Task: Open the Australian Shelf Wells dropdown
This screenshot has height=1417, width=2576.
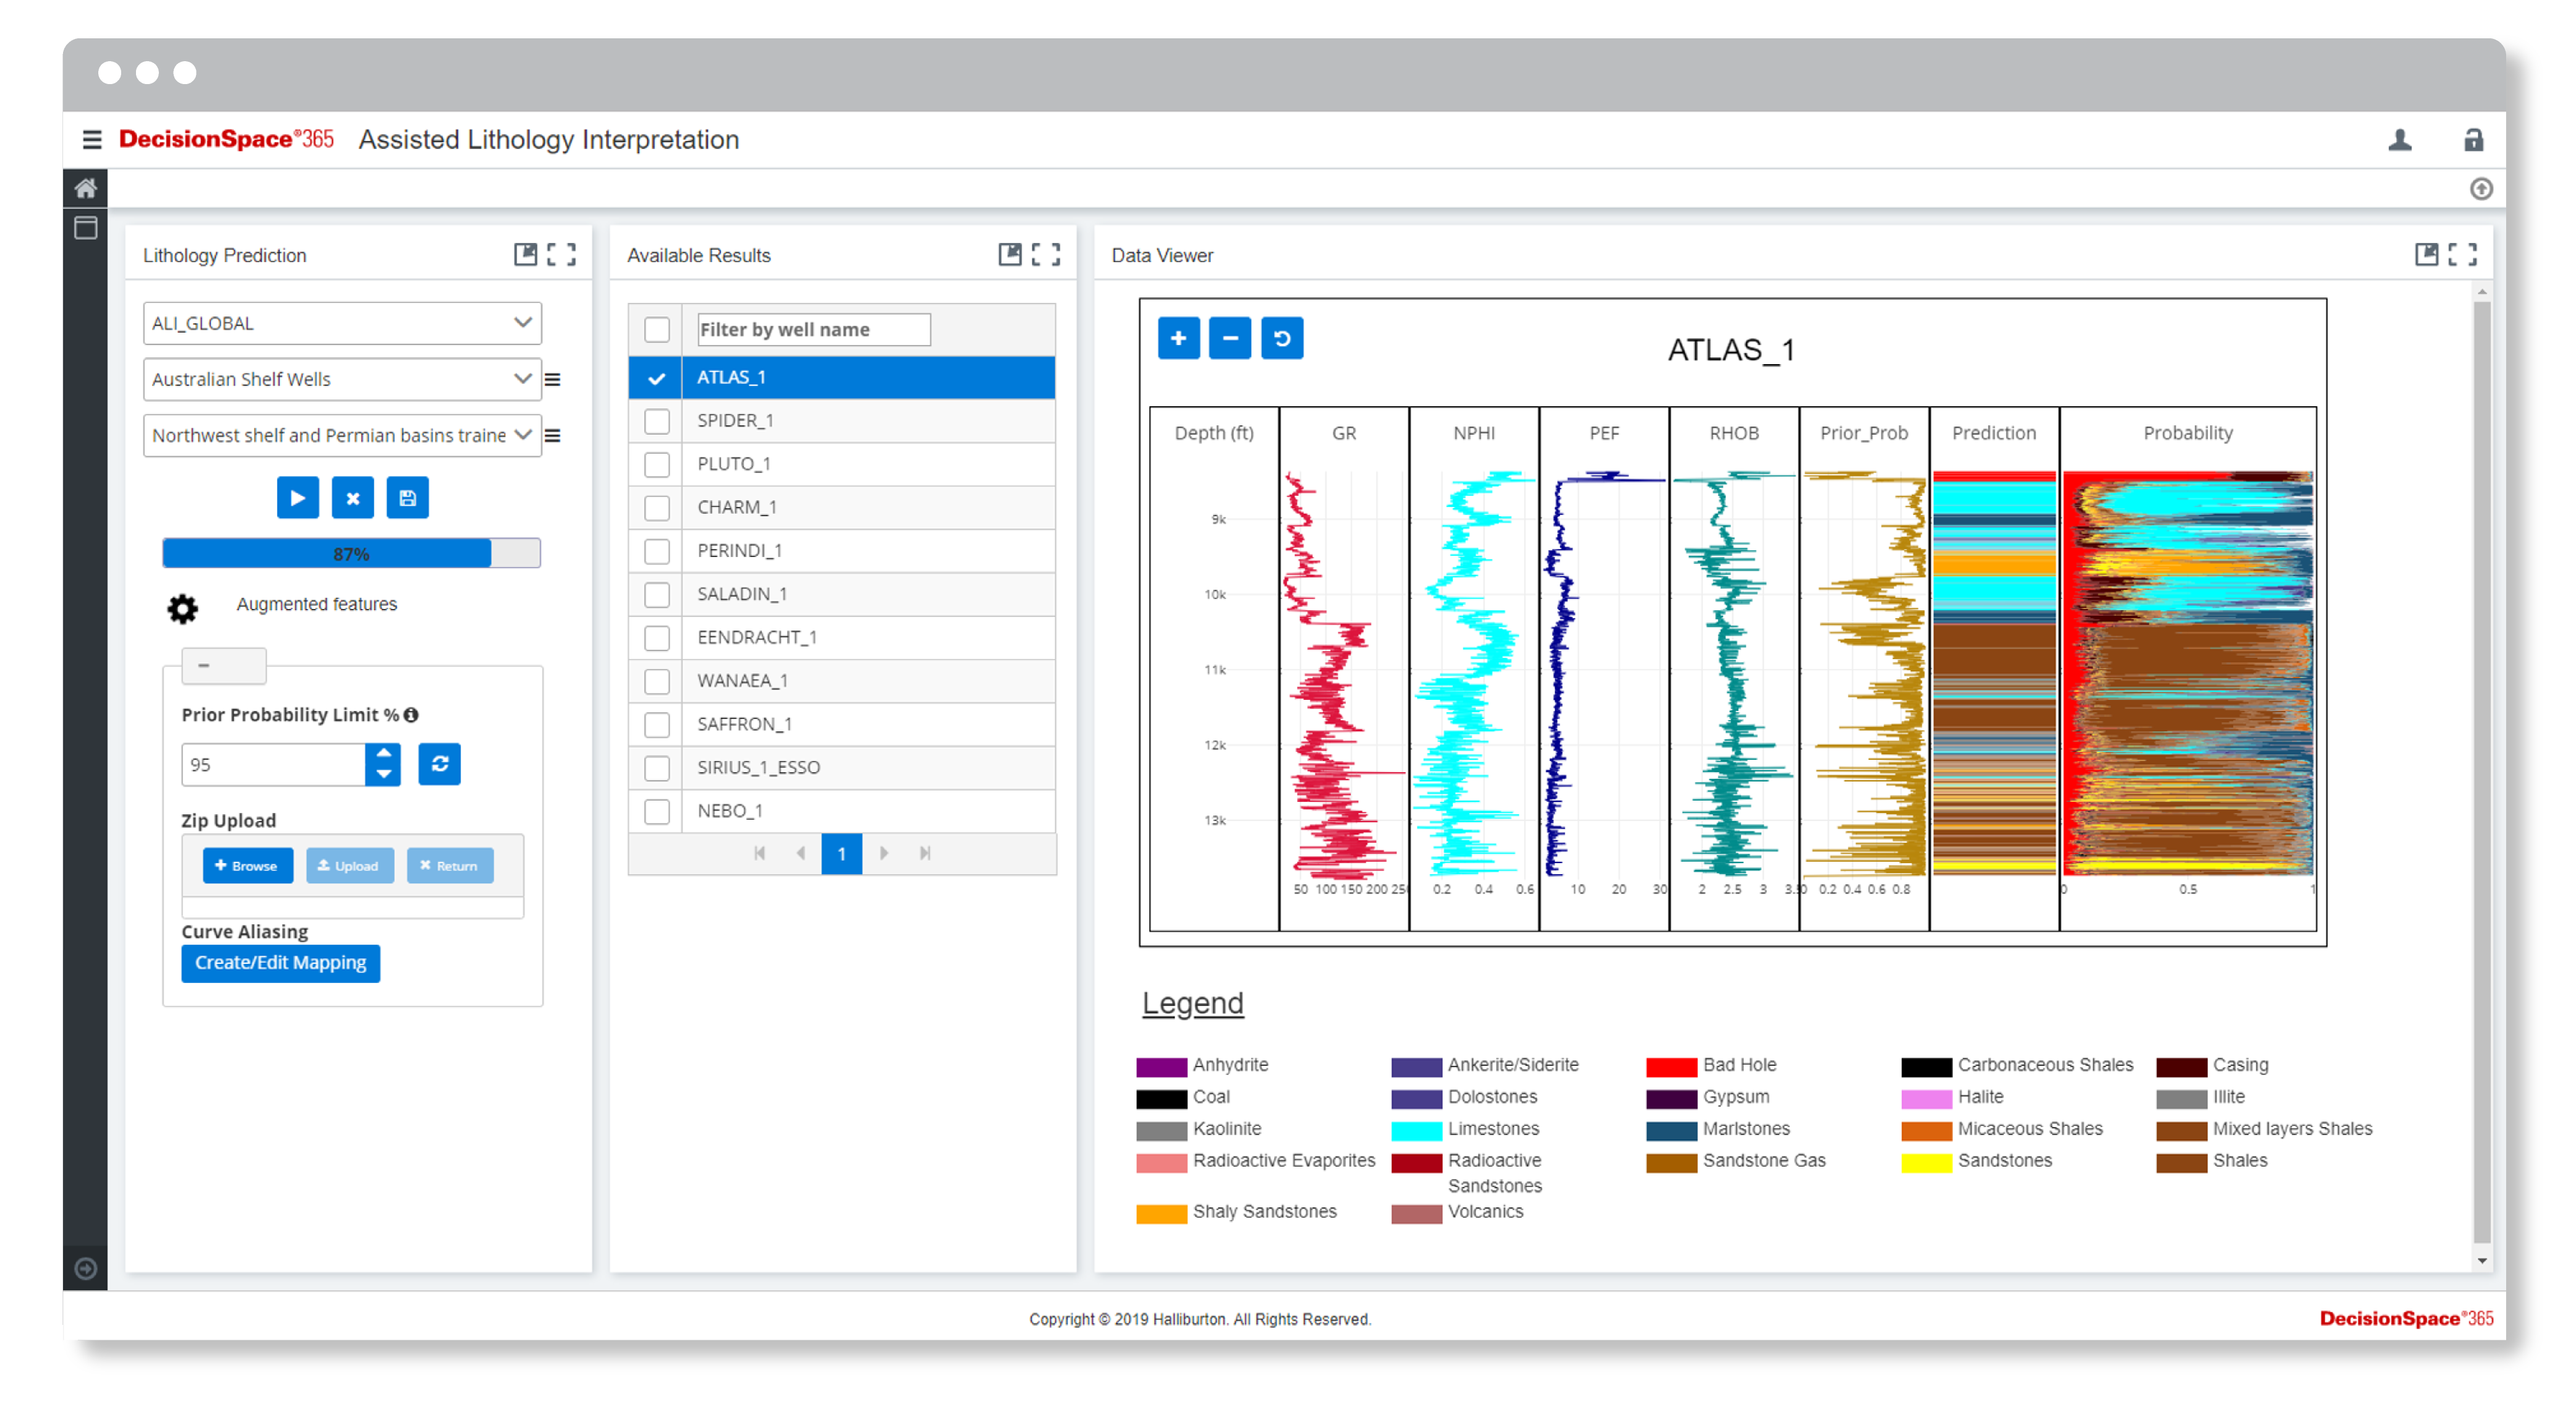Action: tap(341, 379)
